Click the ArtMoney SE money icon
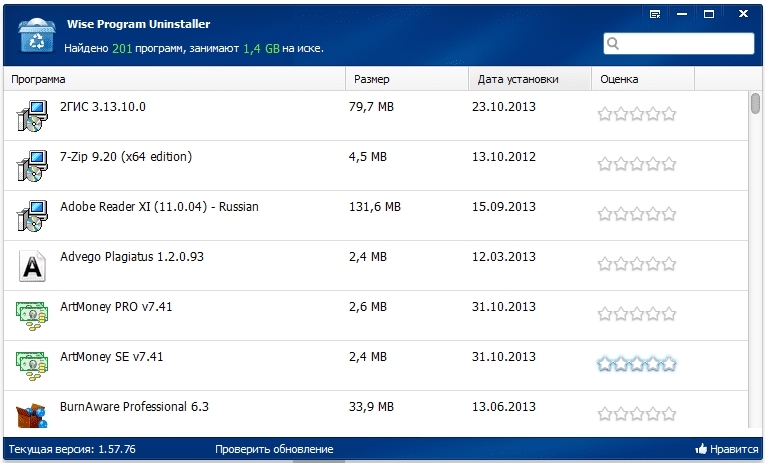Viewport: 765px width, 463px height. click(x=32, y=366)
